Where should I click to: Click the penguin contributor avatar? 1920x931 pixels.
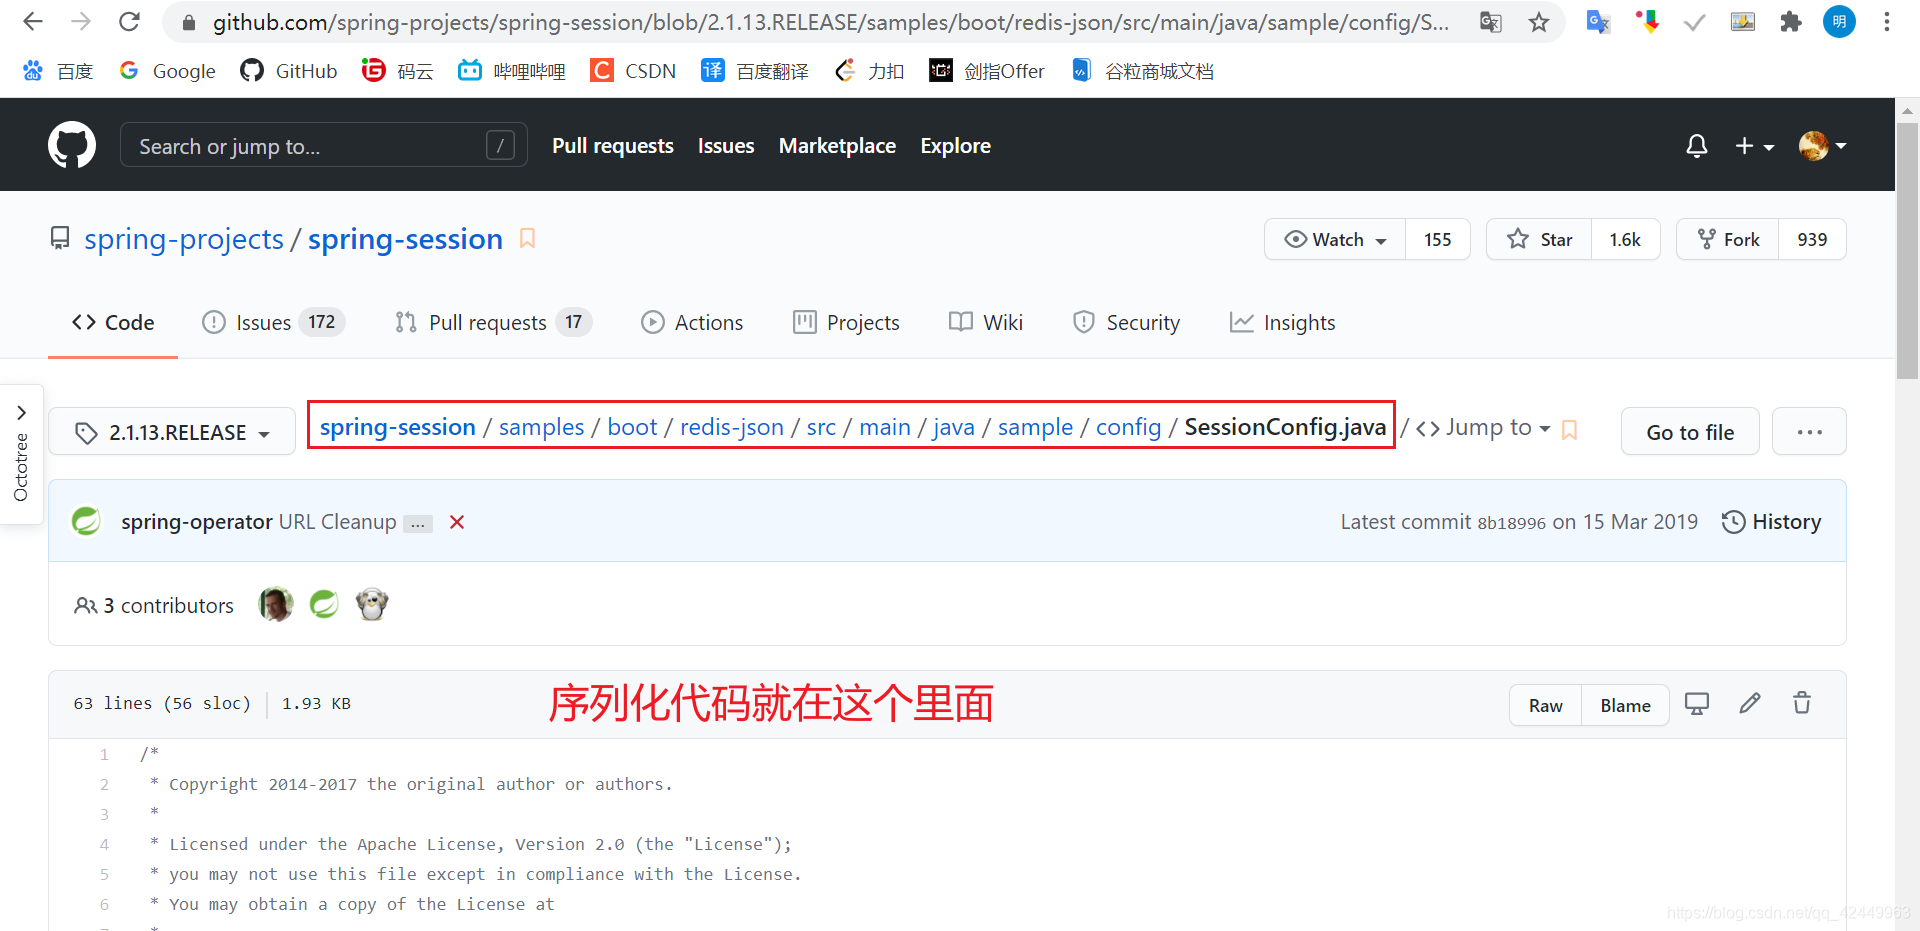(x=372, y=604)
